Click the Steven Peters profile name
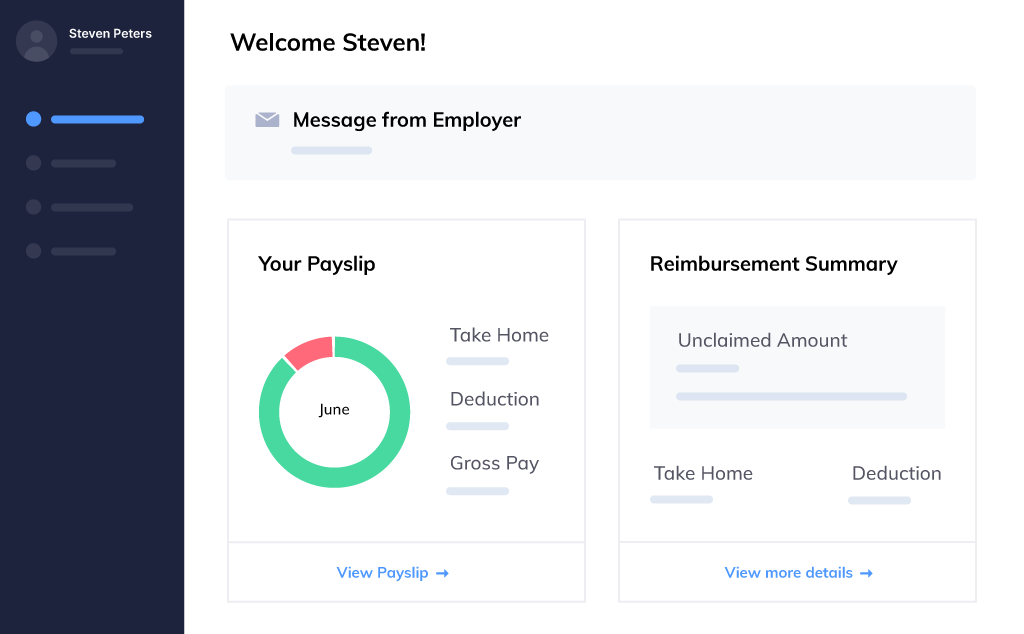 (109, 33)
